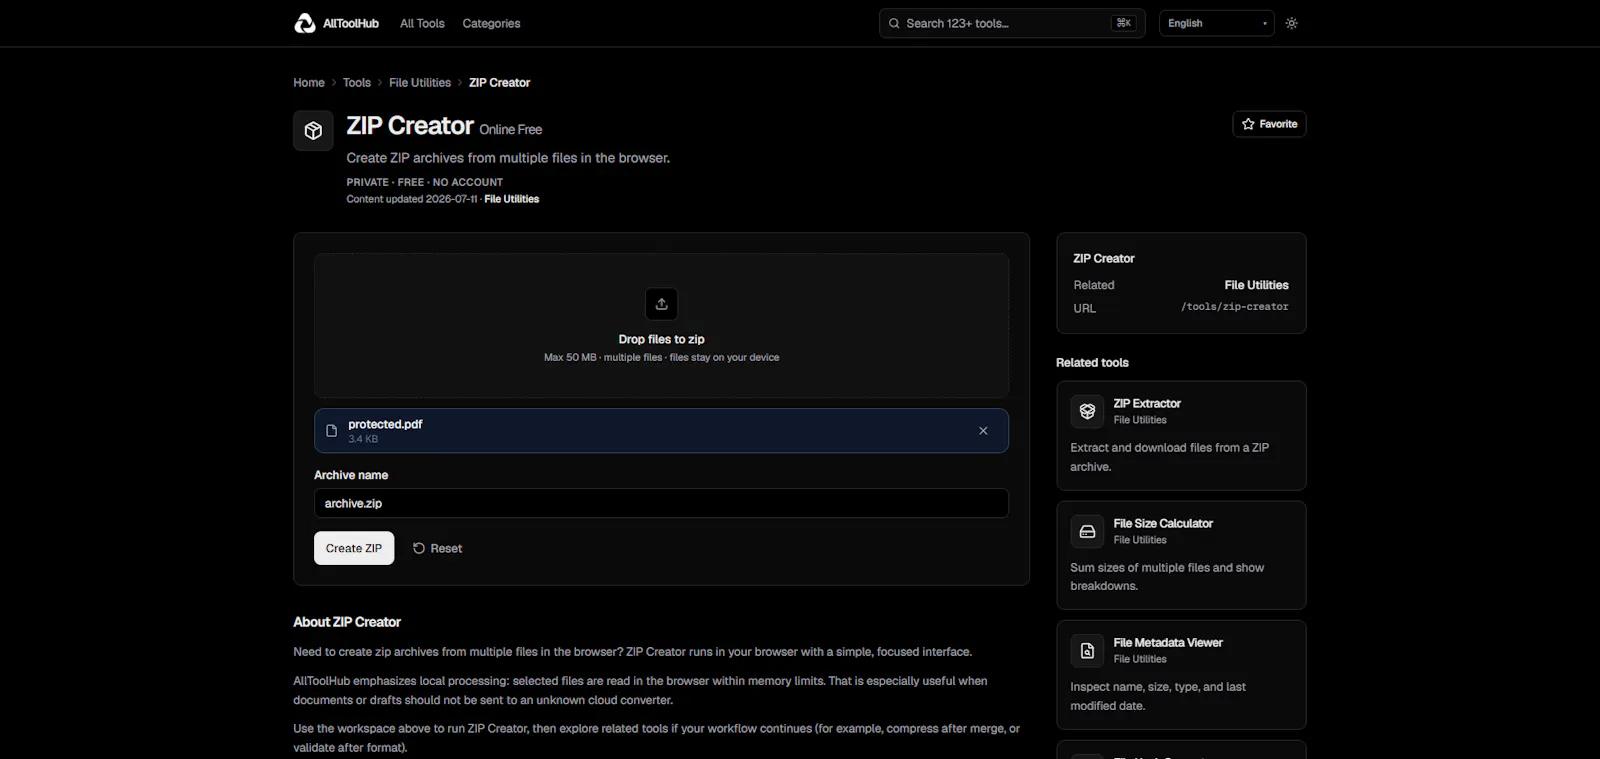Open the ZIP Extractor related tool title
The width and height of the screenshot is (1600, 759).
[1147, 404]
